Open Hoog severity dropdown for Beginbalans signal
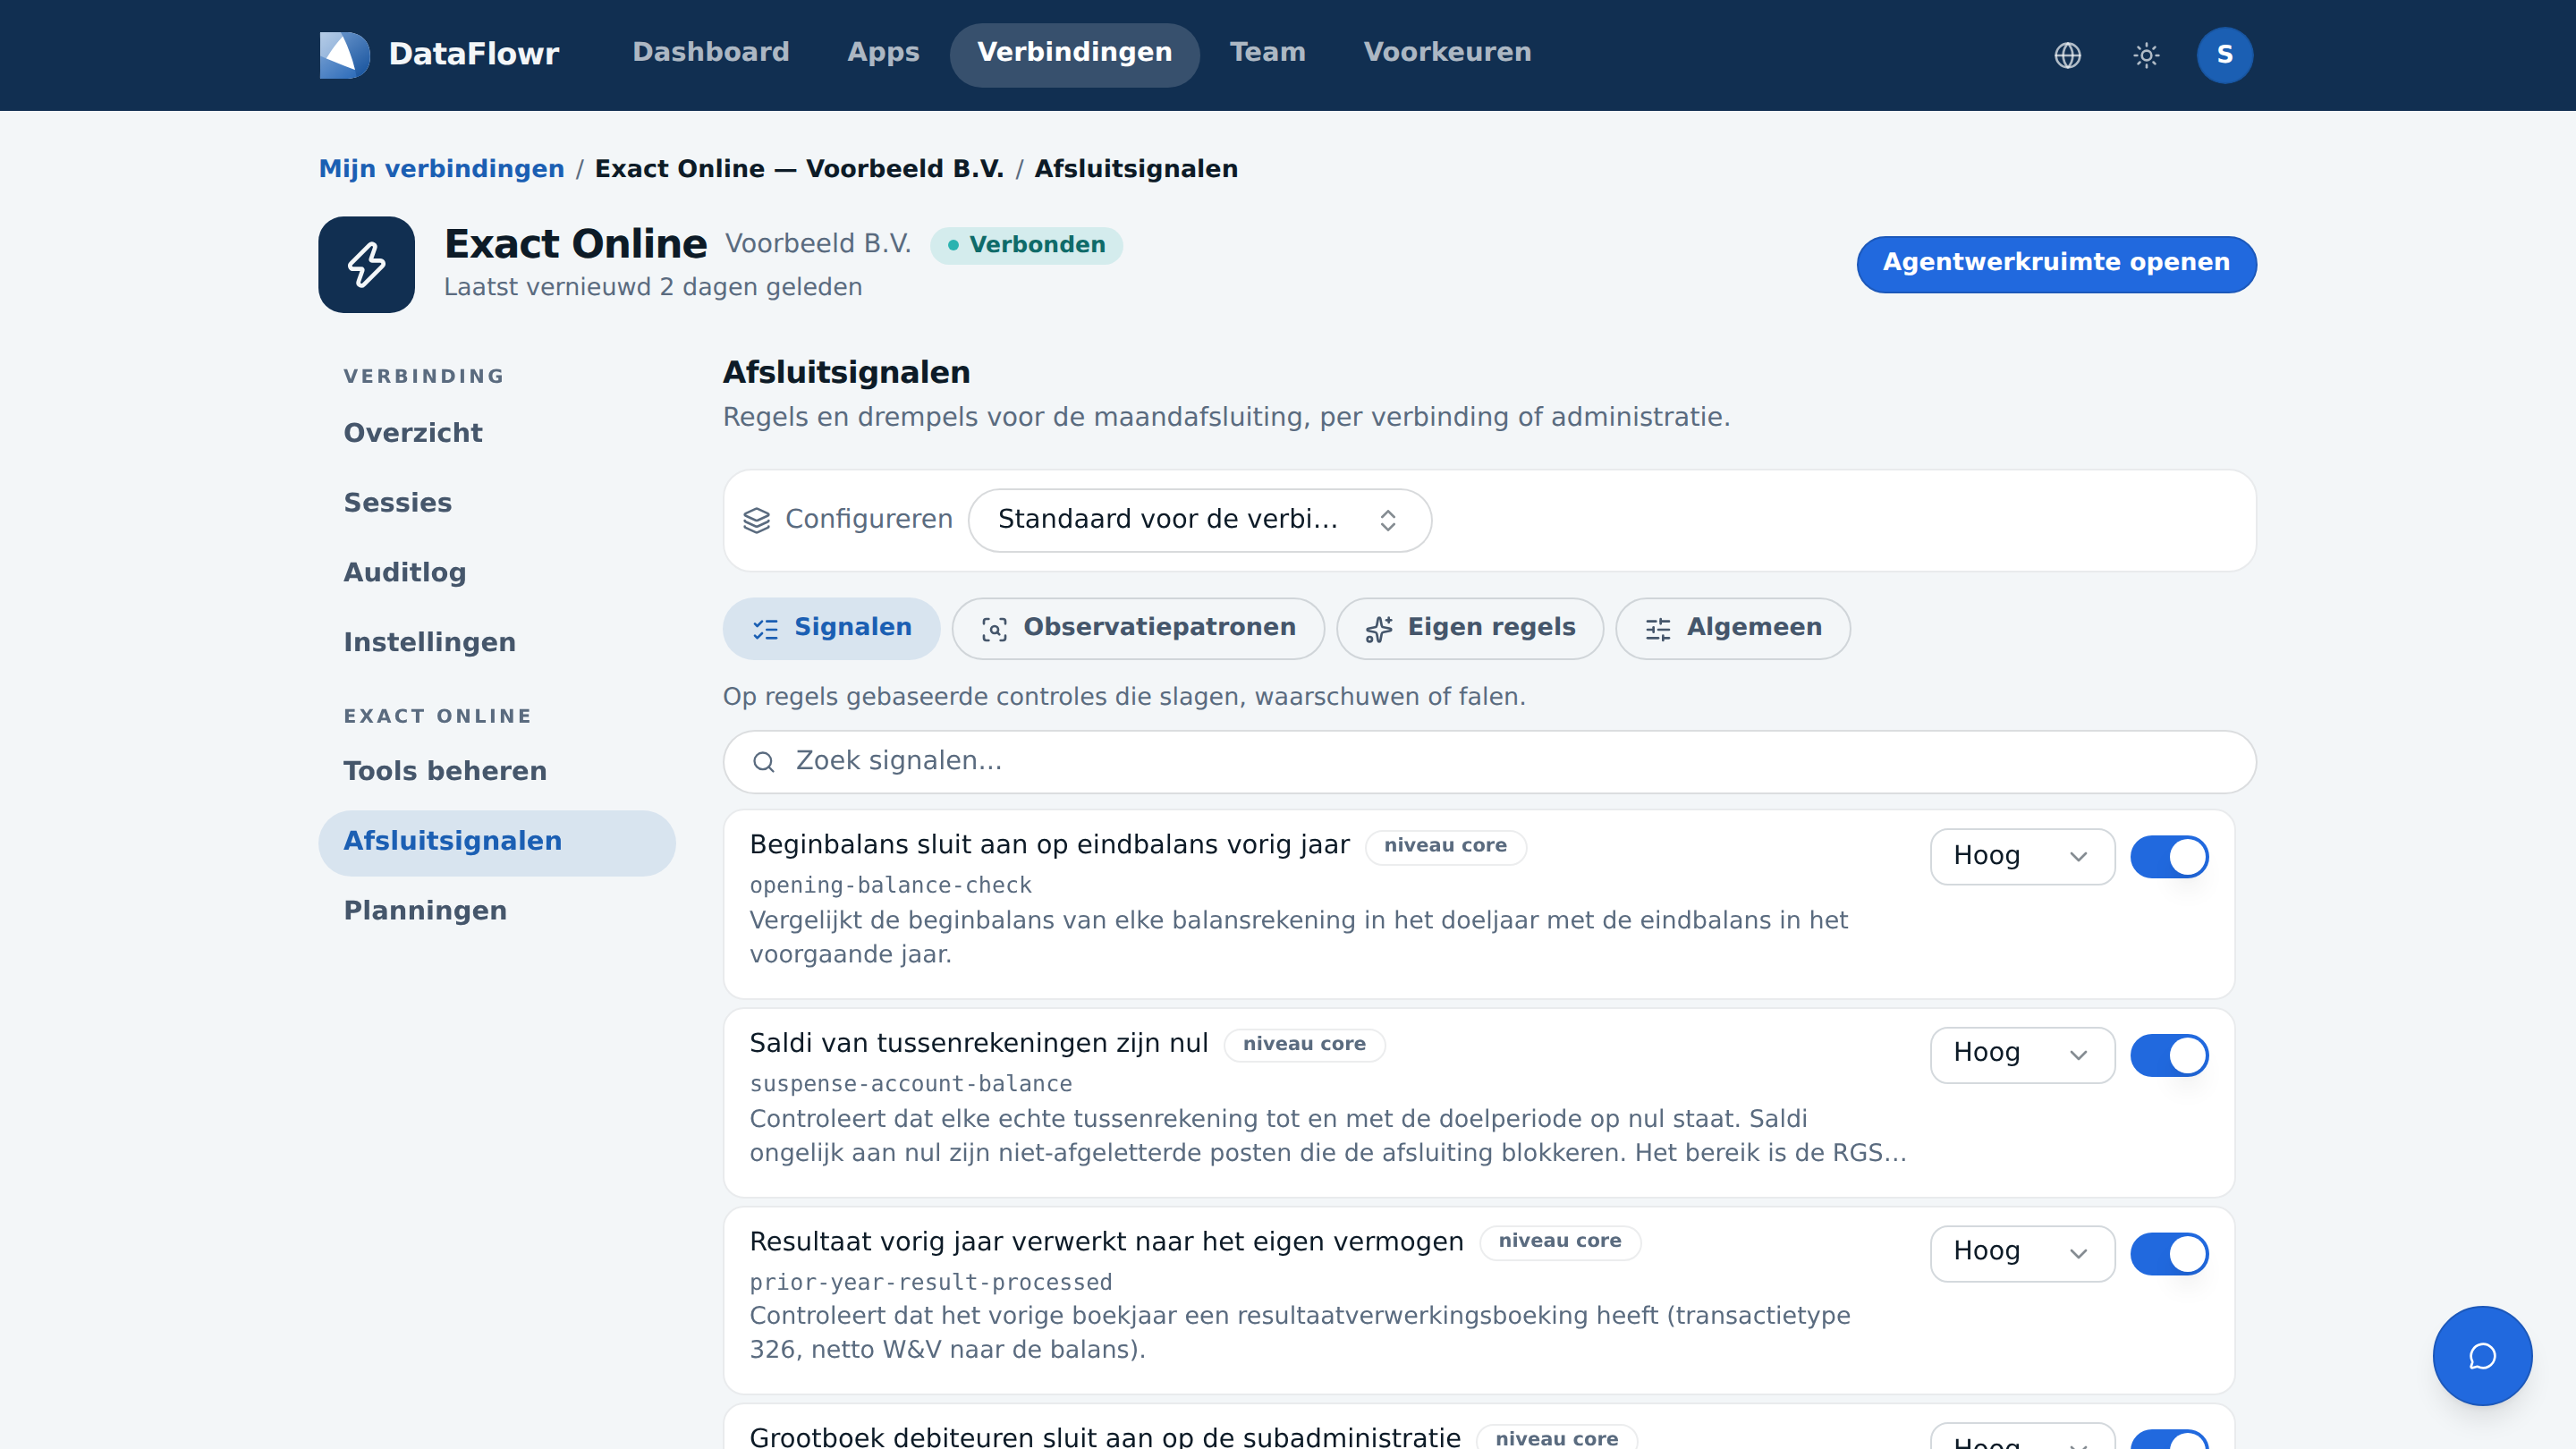This screenshot has width=2576, height=1449. 2022,857
